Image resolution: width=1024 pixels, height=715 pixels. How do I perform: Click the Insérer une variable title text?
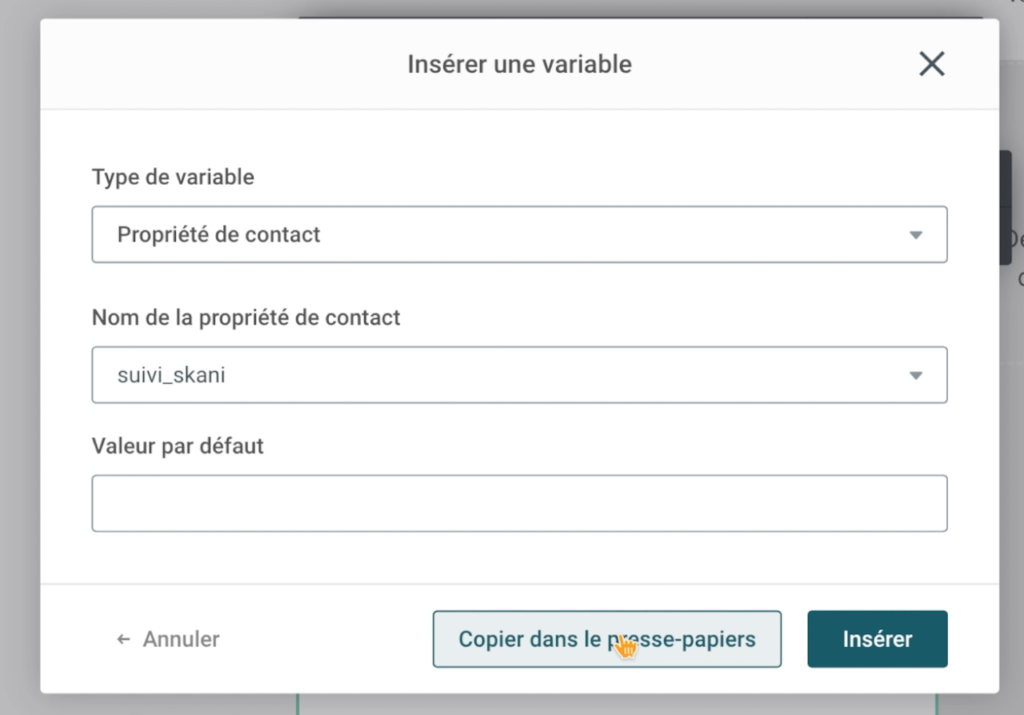coord(519,64)
